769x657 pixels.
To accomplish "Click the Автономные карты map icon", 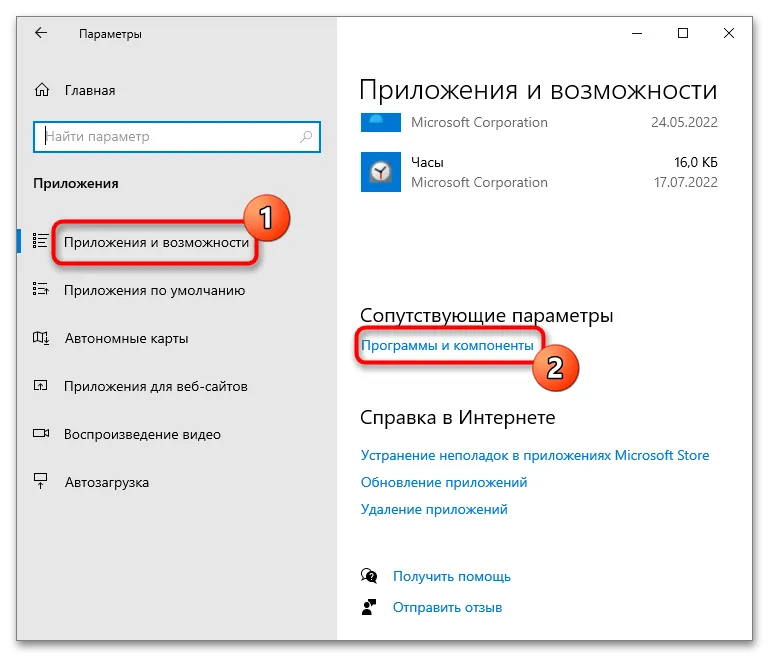I will click(41, 338).
